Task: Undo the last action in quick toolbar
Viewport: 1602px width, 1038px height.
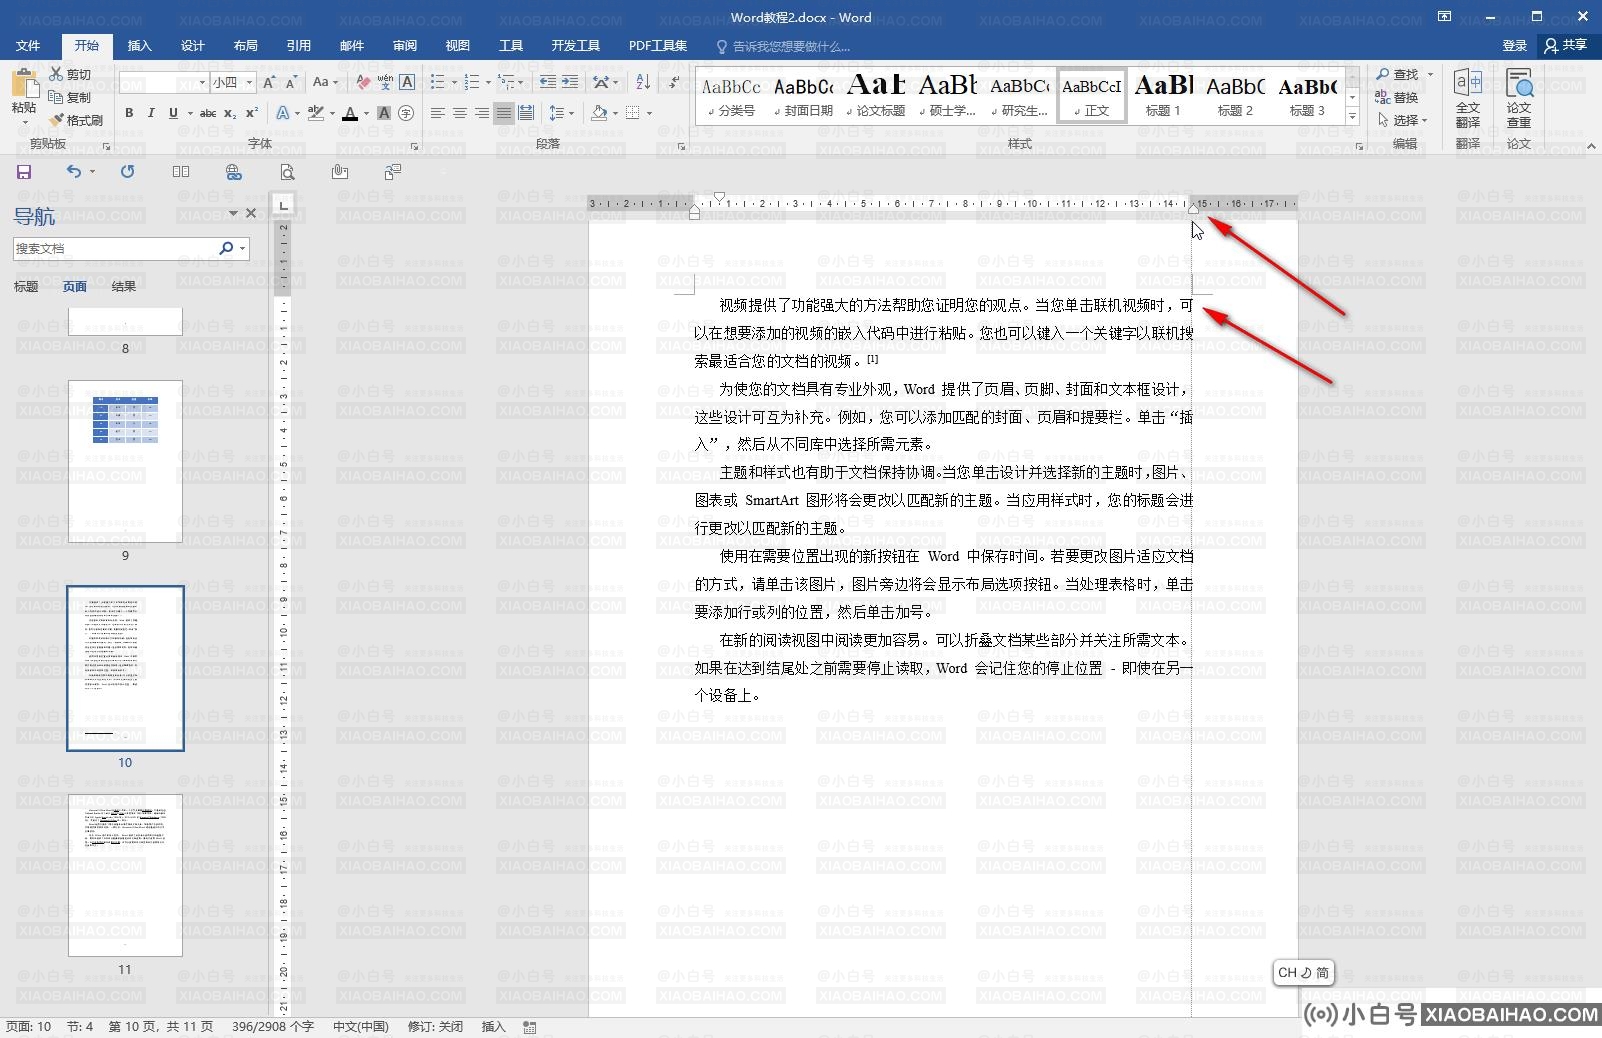Action: pyautogui.click(x=74, y=172)
